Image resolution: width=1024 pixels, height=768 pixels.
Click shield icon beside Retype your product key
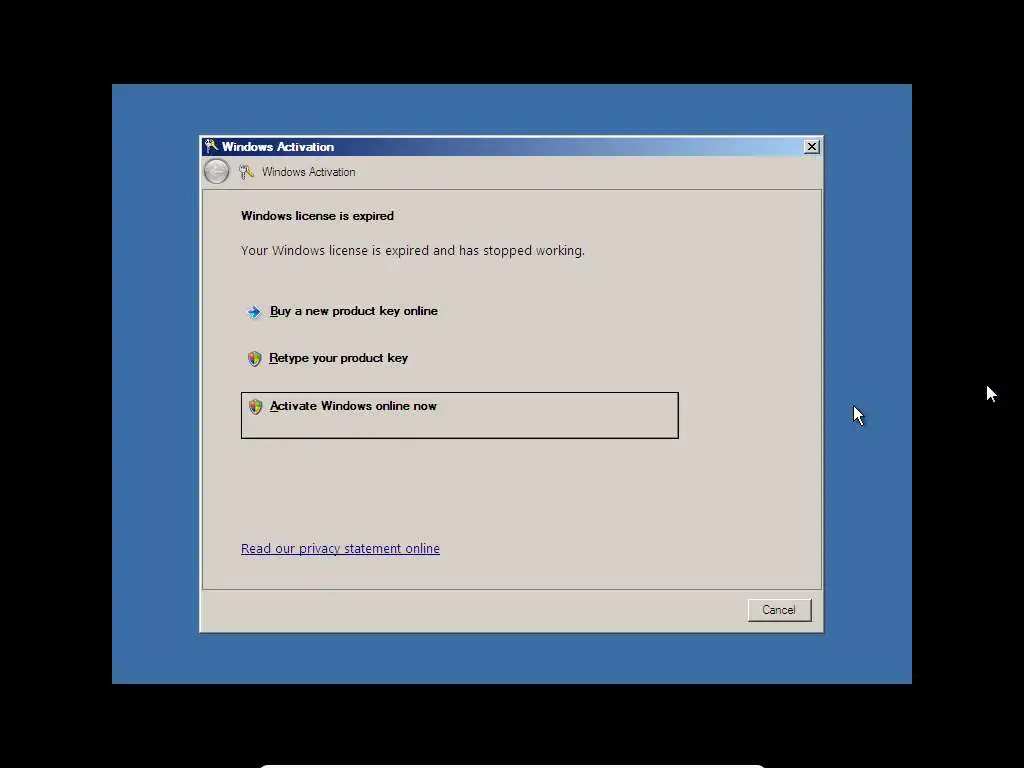pos(254,359)
